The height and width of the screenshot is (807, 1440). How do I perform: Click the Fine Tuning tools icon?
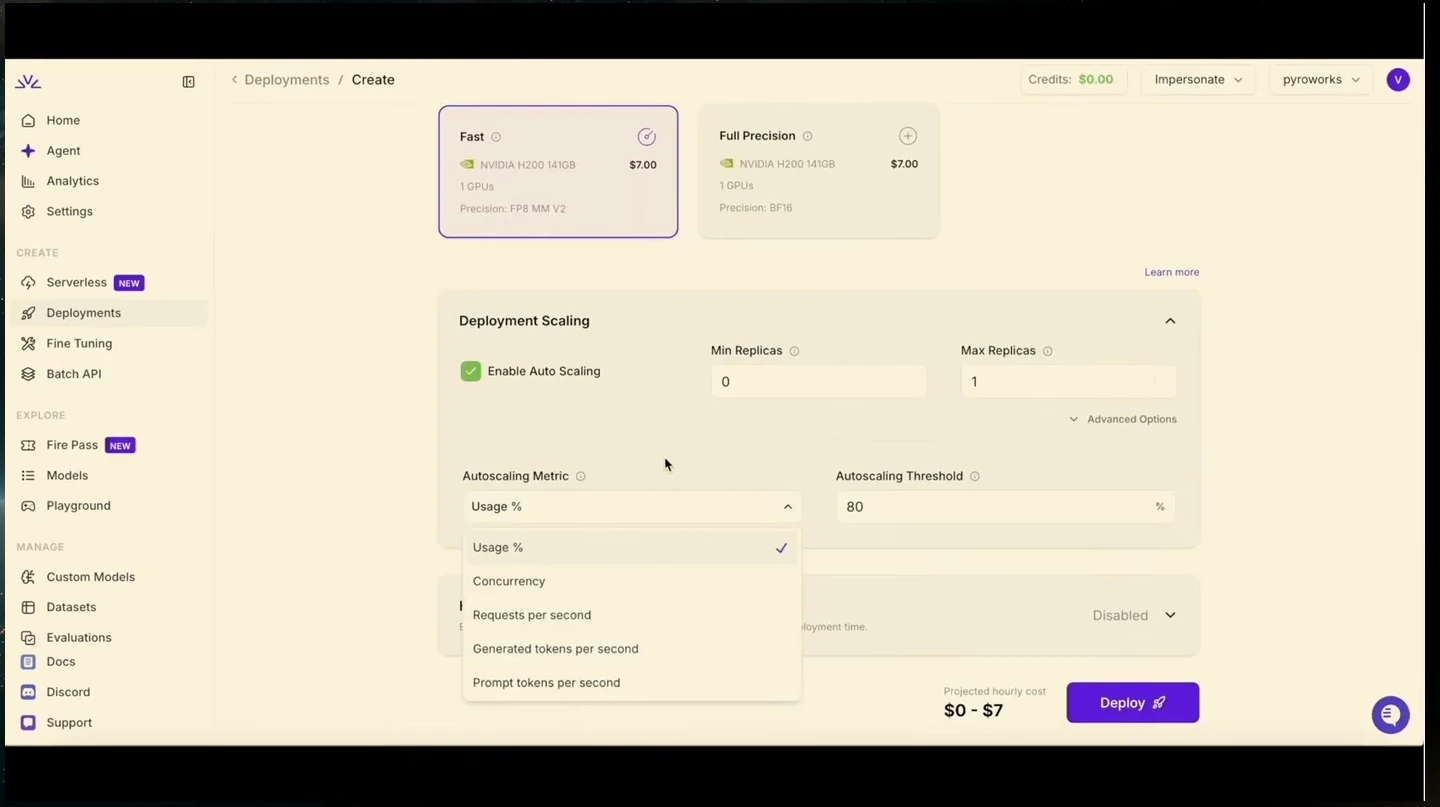(x=28, y=344)
